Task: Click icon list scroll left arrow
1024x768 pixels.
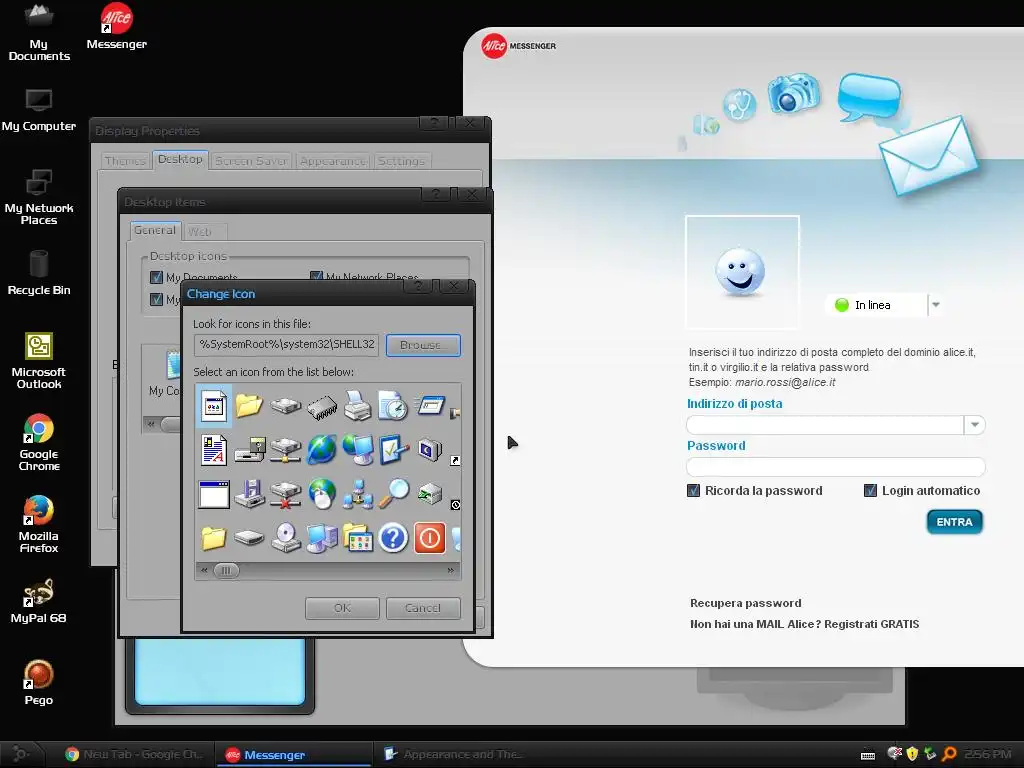Action: 204,570
